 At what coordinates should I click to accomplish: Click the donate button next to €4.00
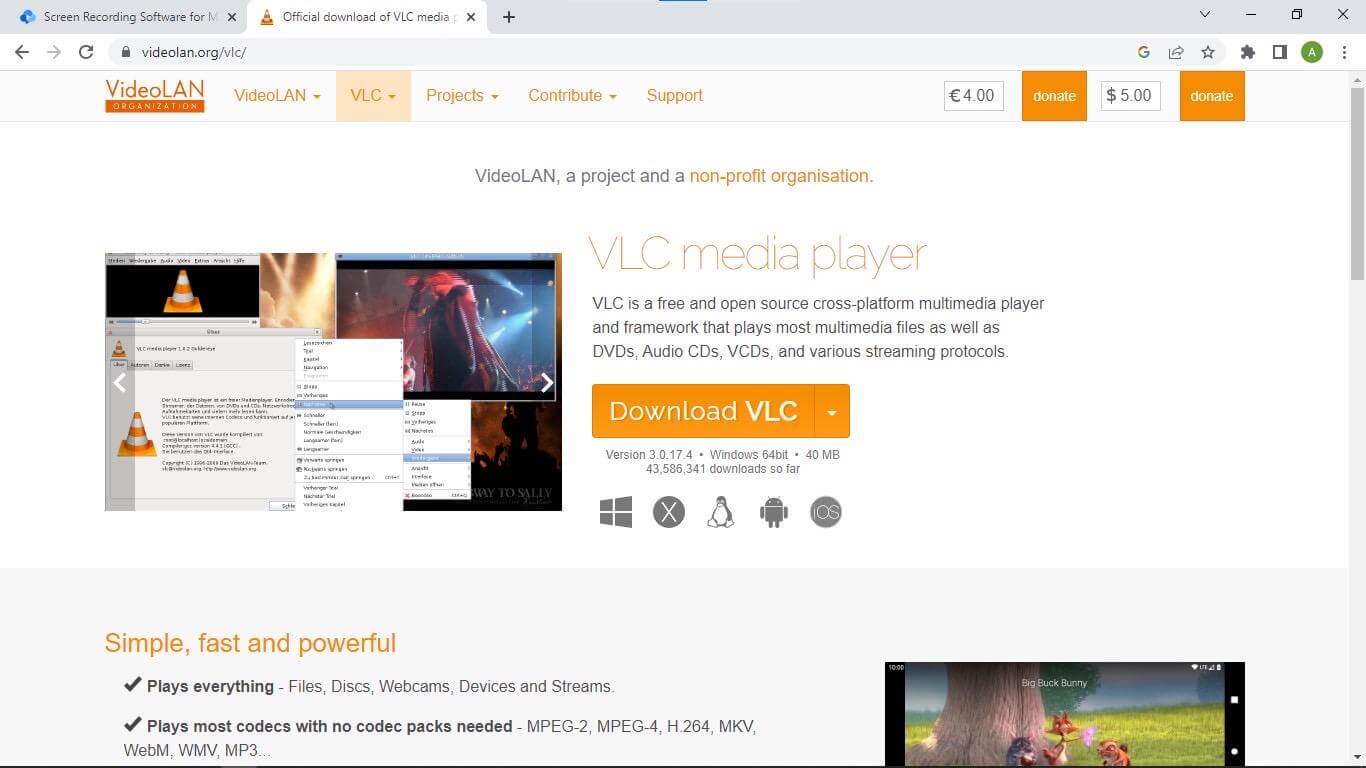[1054, 96]
